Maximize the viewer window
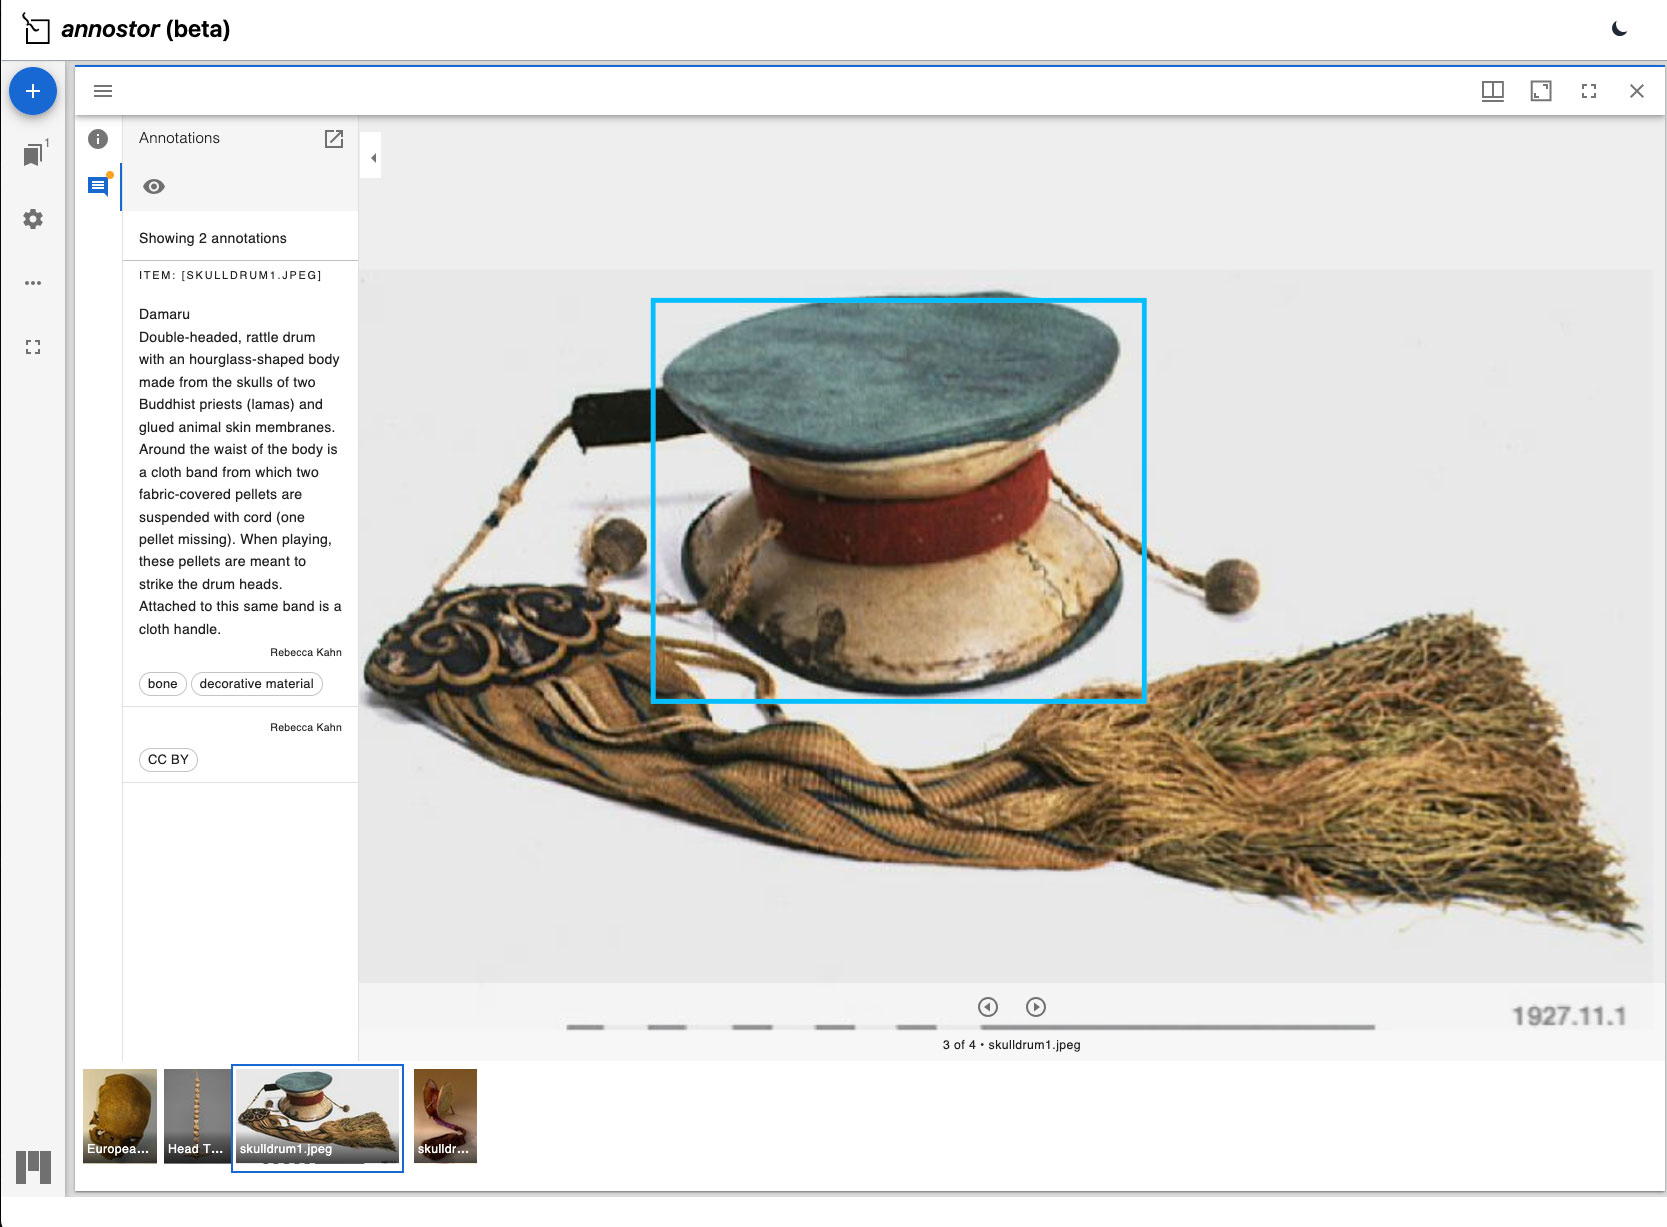Viewport: 1667px width, 1227px height. (x=1540, y=91)
